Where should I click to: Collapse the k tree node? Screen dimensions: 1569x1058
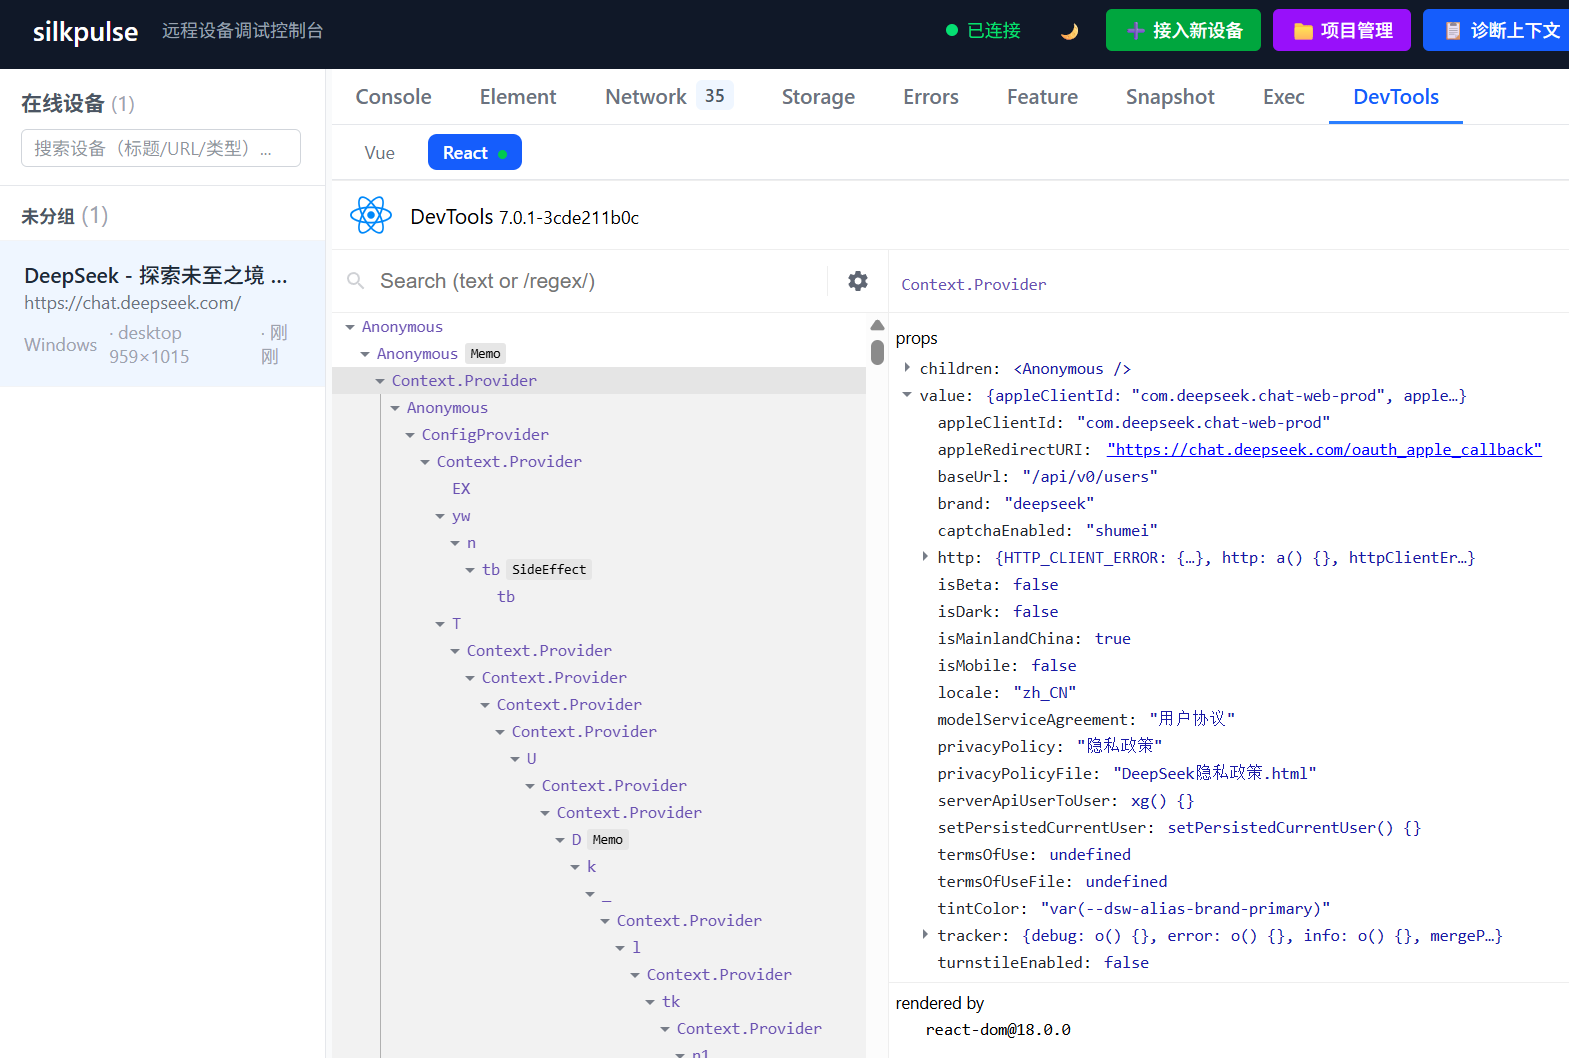(575, 867)
